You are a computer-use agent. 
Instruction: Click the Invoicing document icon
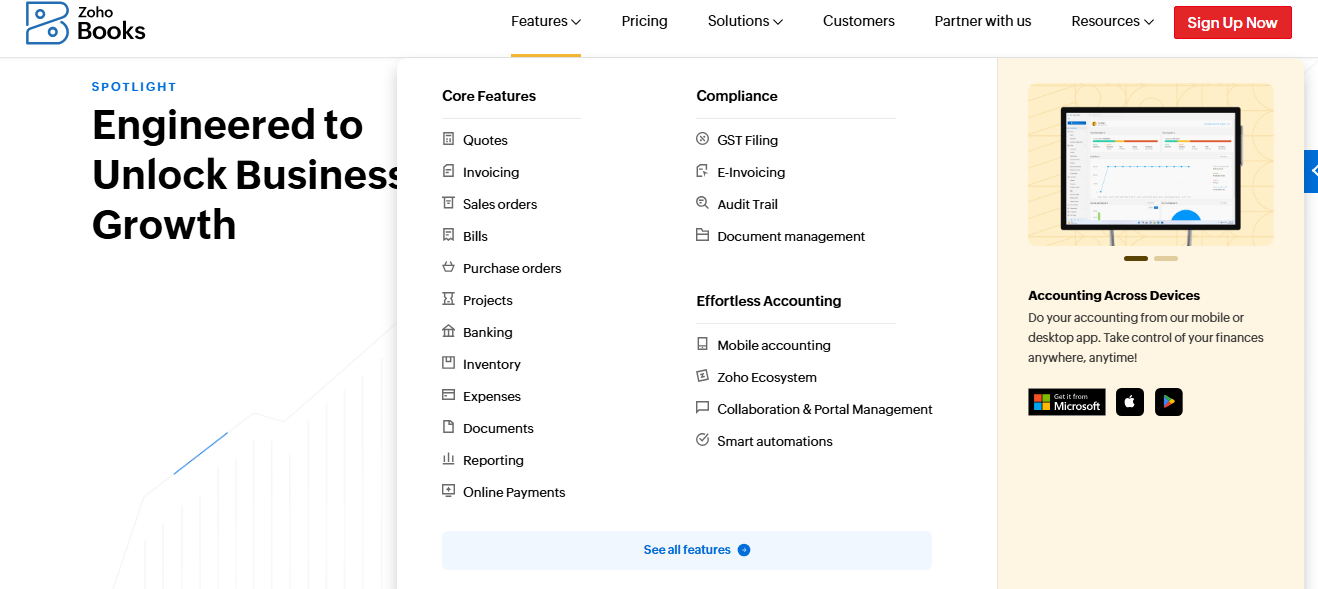point(446,171)
